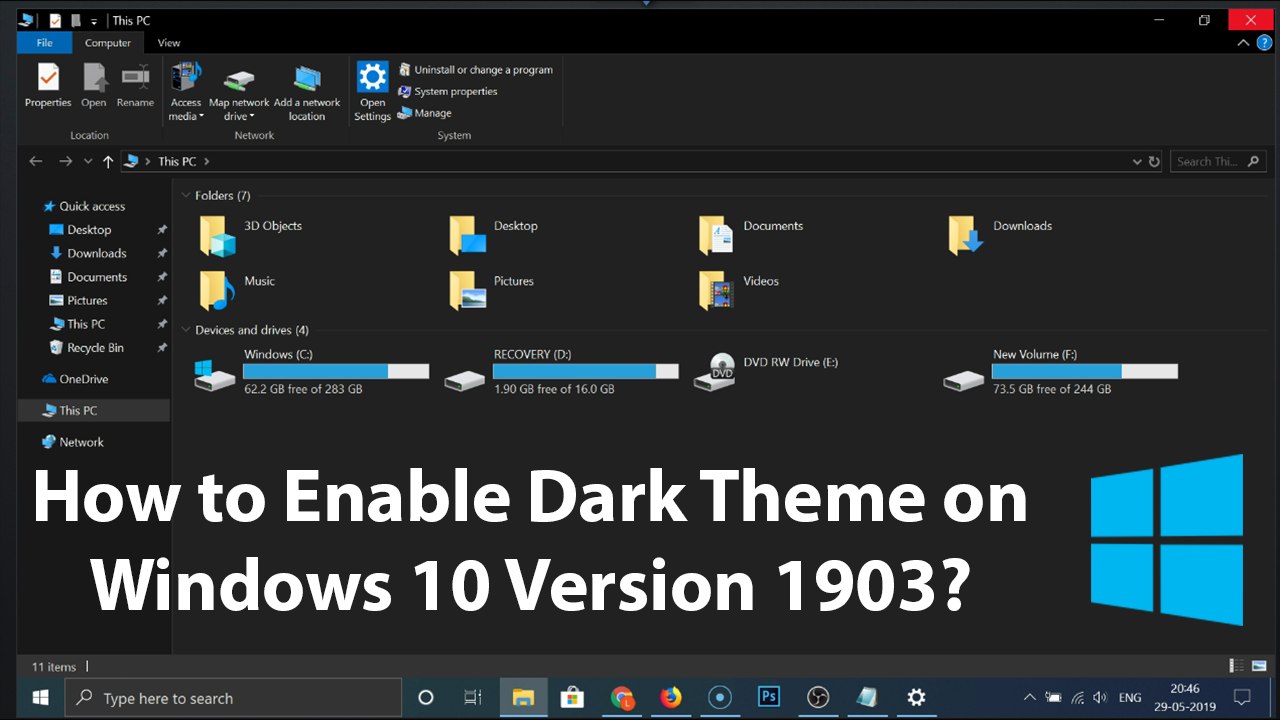Show hidden tray icons with the chevron
Image resolution: width=1280 pixels, height=720 pixels.
coord(1029,697)
